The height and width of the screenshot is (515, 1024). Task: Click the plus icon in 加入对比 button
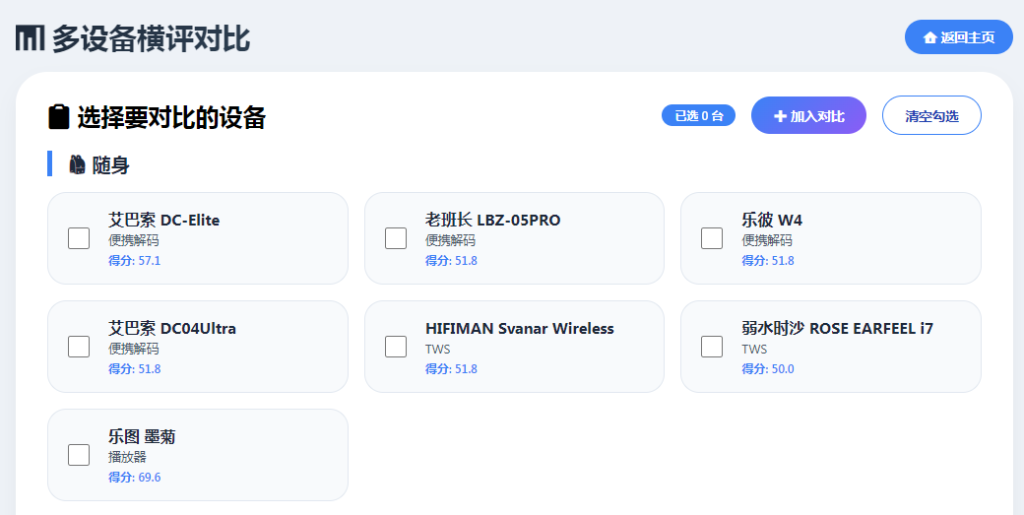(780, 116)
